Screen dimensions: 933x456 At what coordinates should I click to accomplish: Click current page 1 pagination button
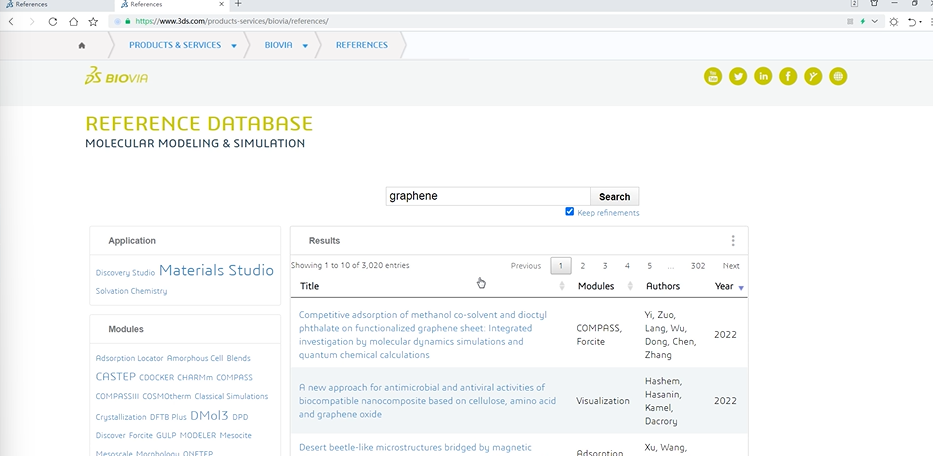pyautogui.click(x=561, y=266)
